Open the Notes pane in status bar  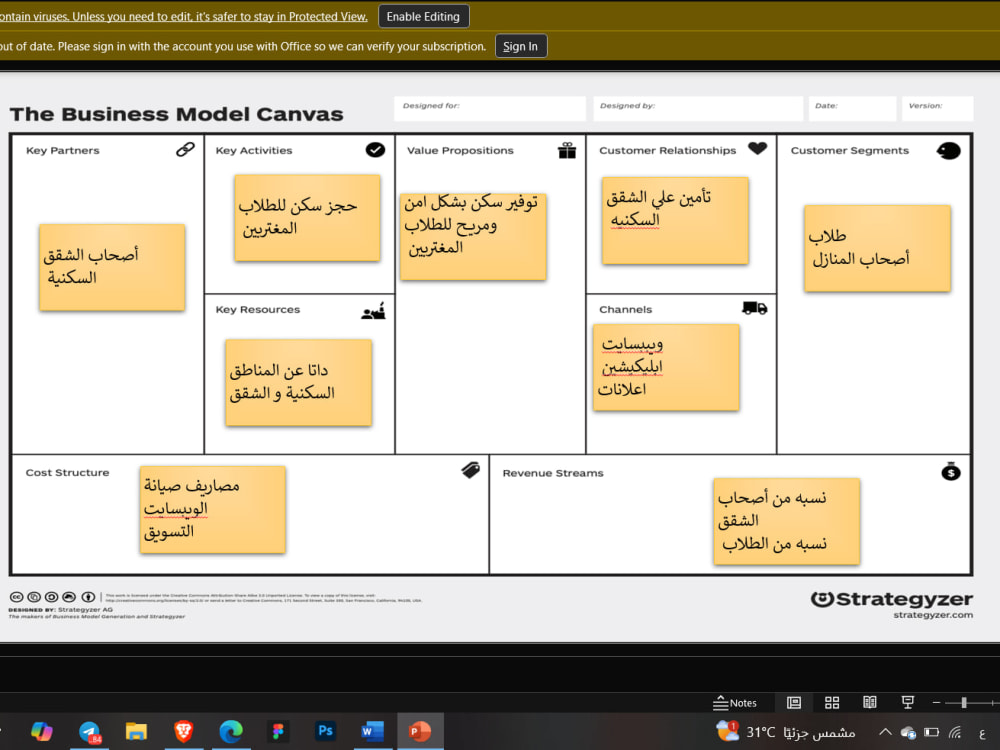(x=735, y=703)
